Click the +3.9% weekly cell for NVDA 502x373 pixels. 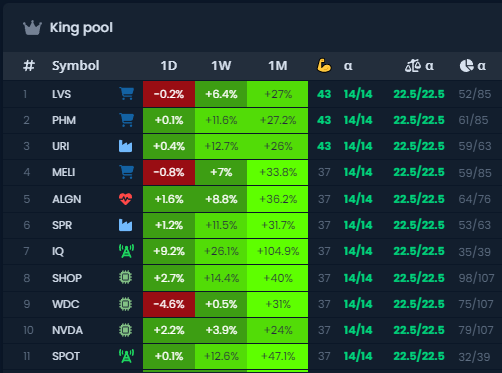click(221, 330)
